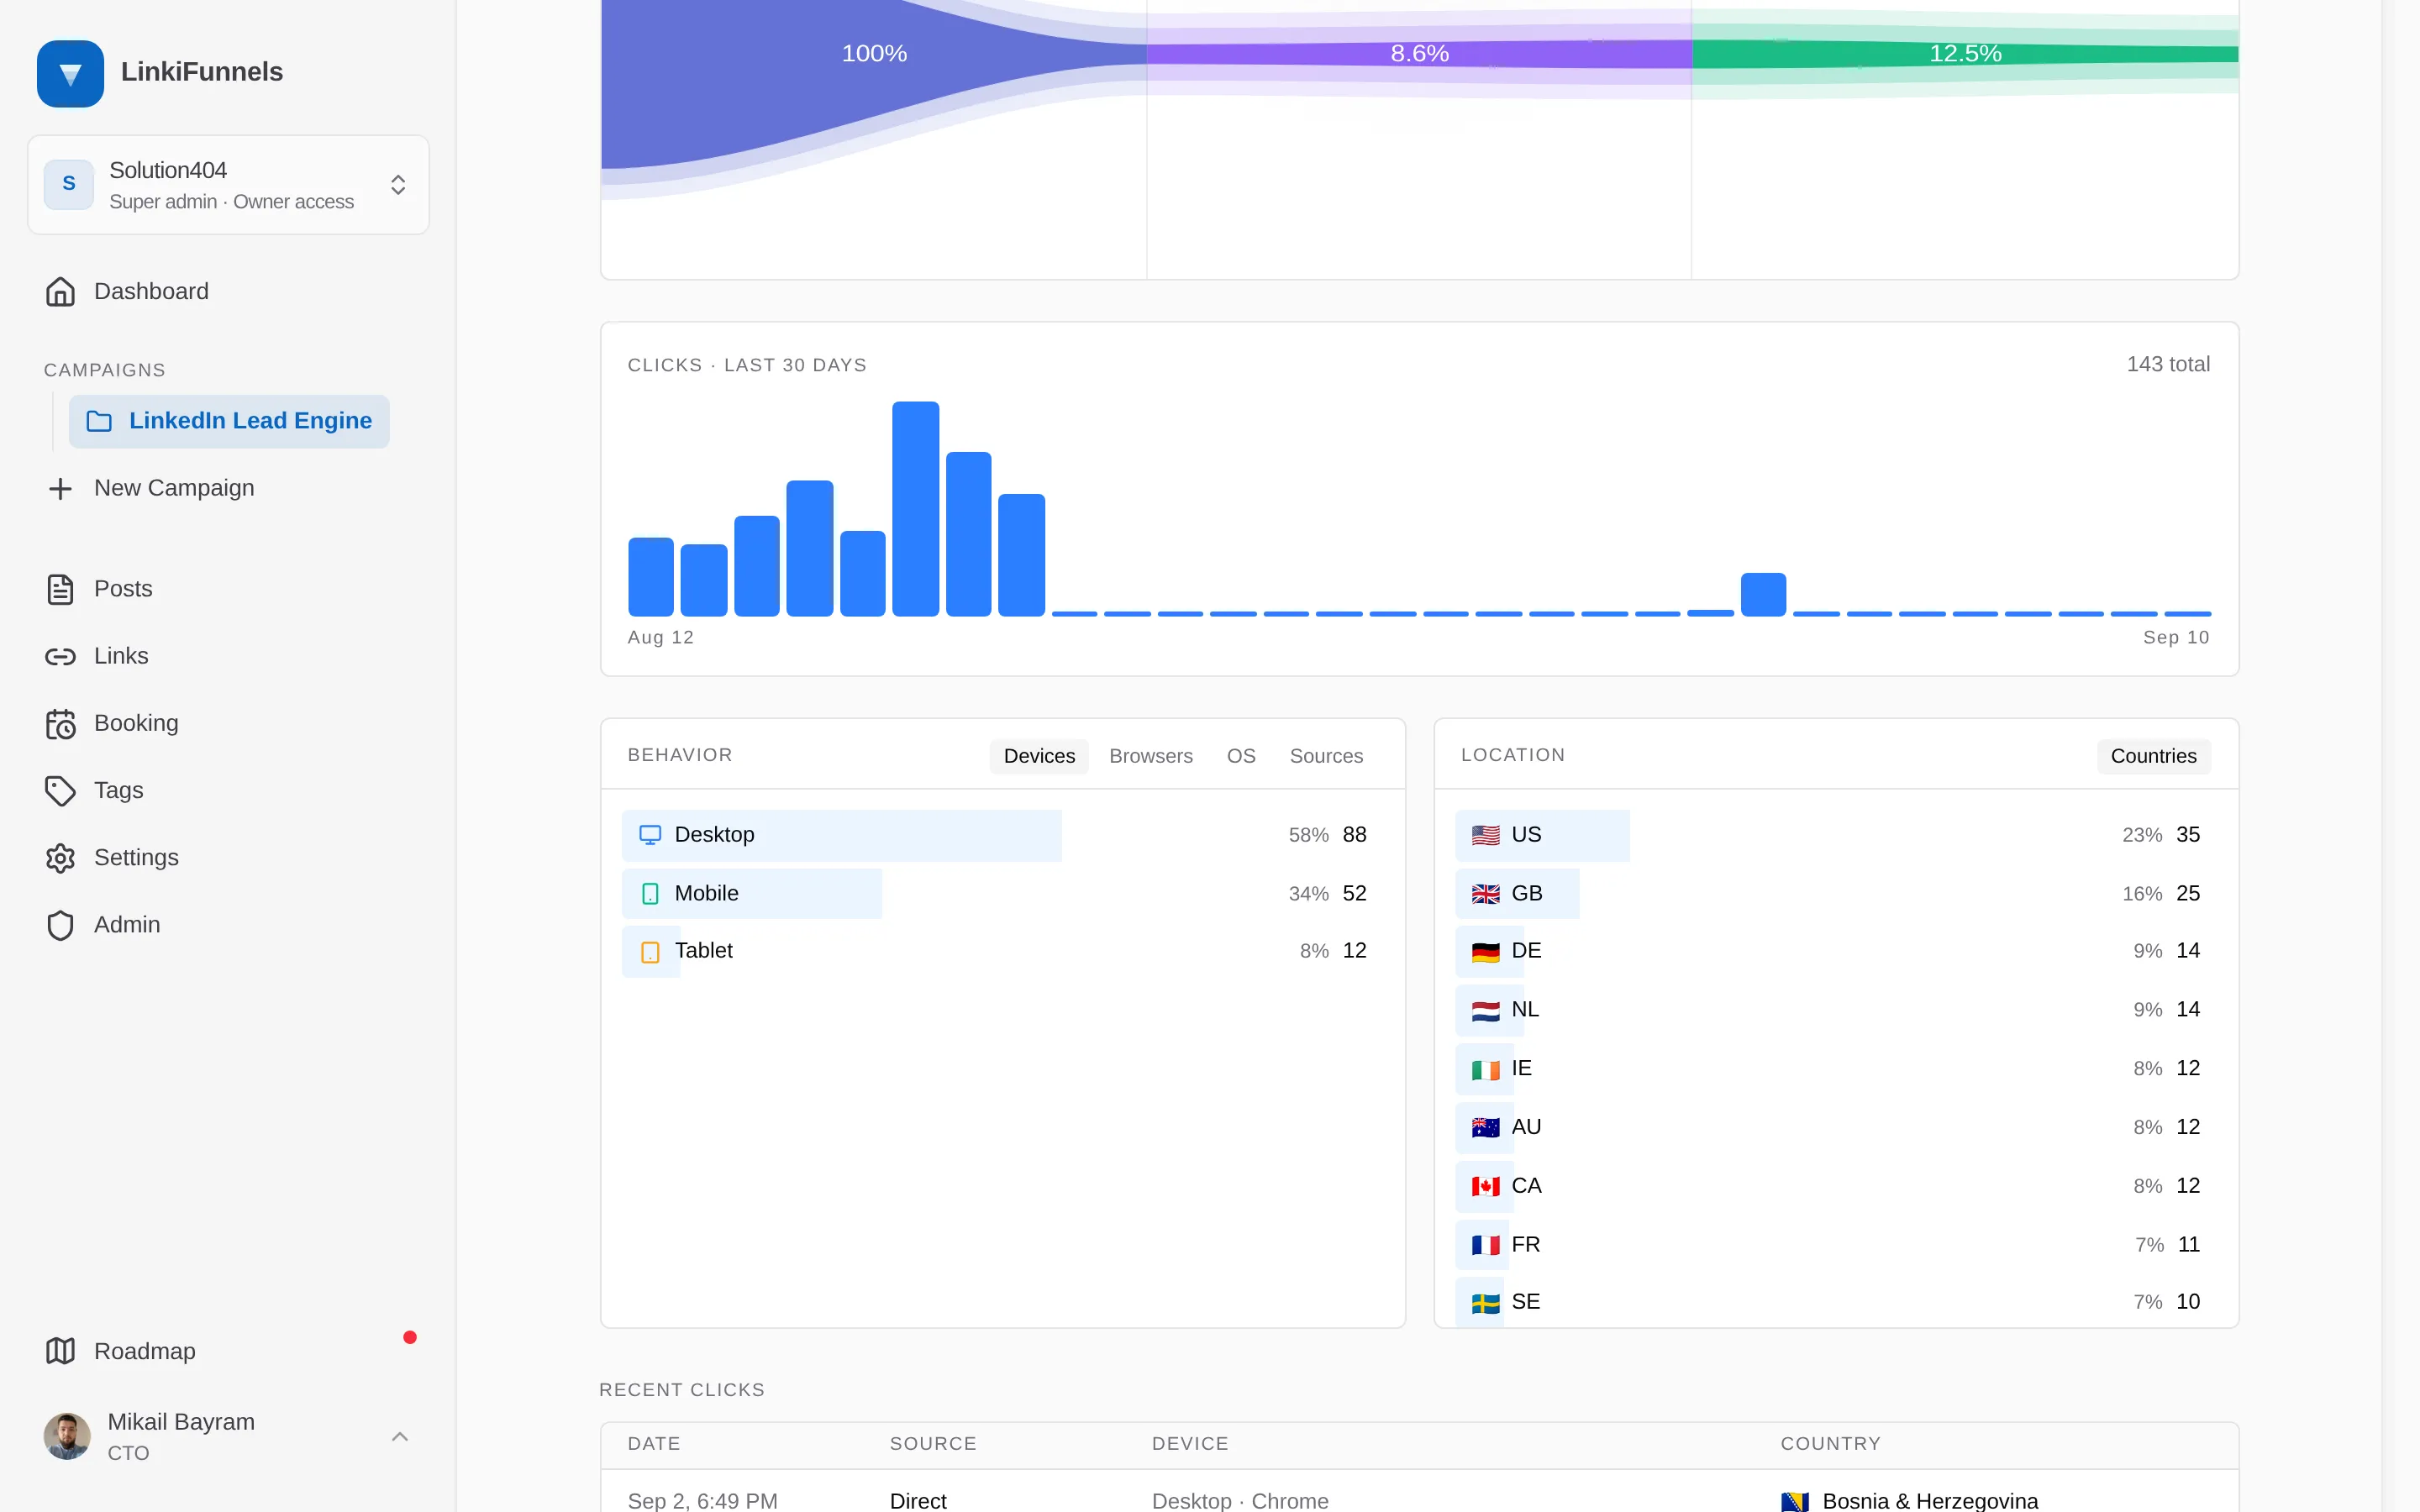The width and height of the screenshot is (2420, 1512).
Task: Open the Dashboard home icon
Action: (x=60, y=291)
